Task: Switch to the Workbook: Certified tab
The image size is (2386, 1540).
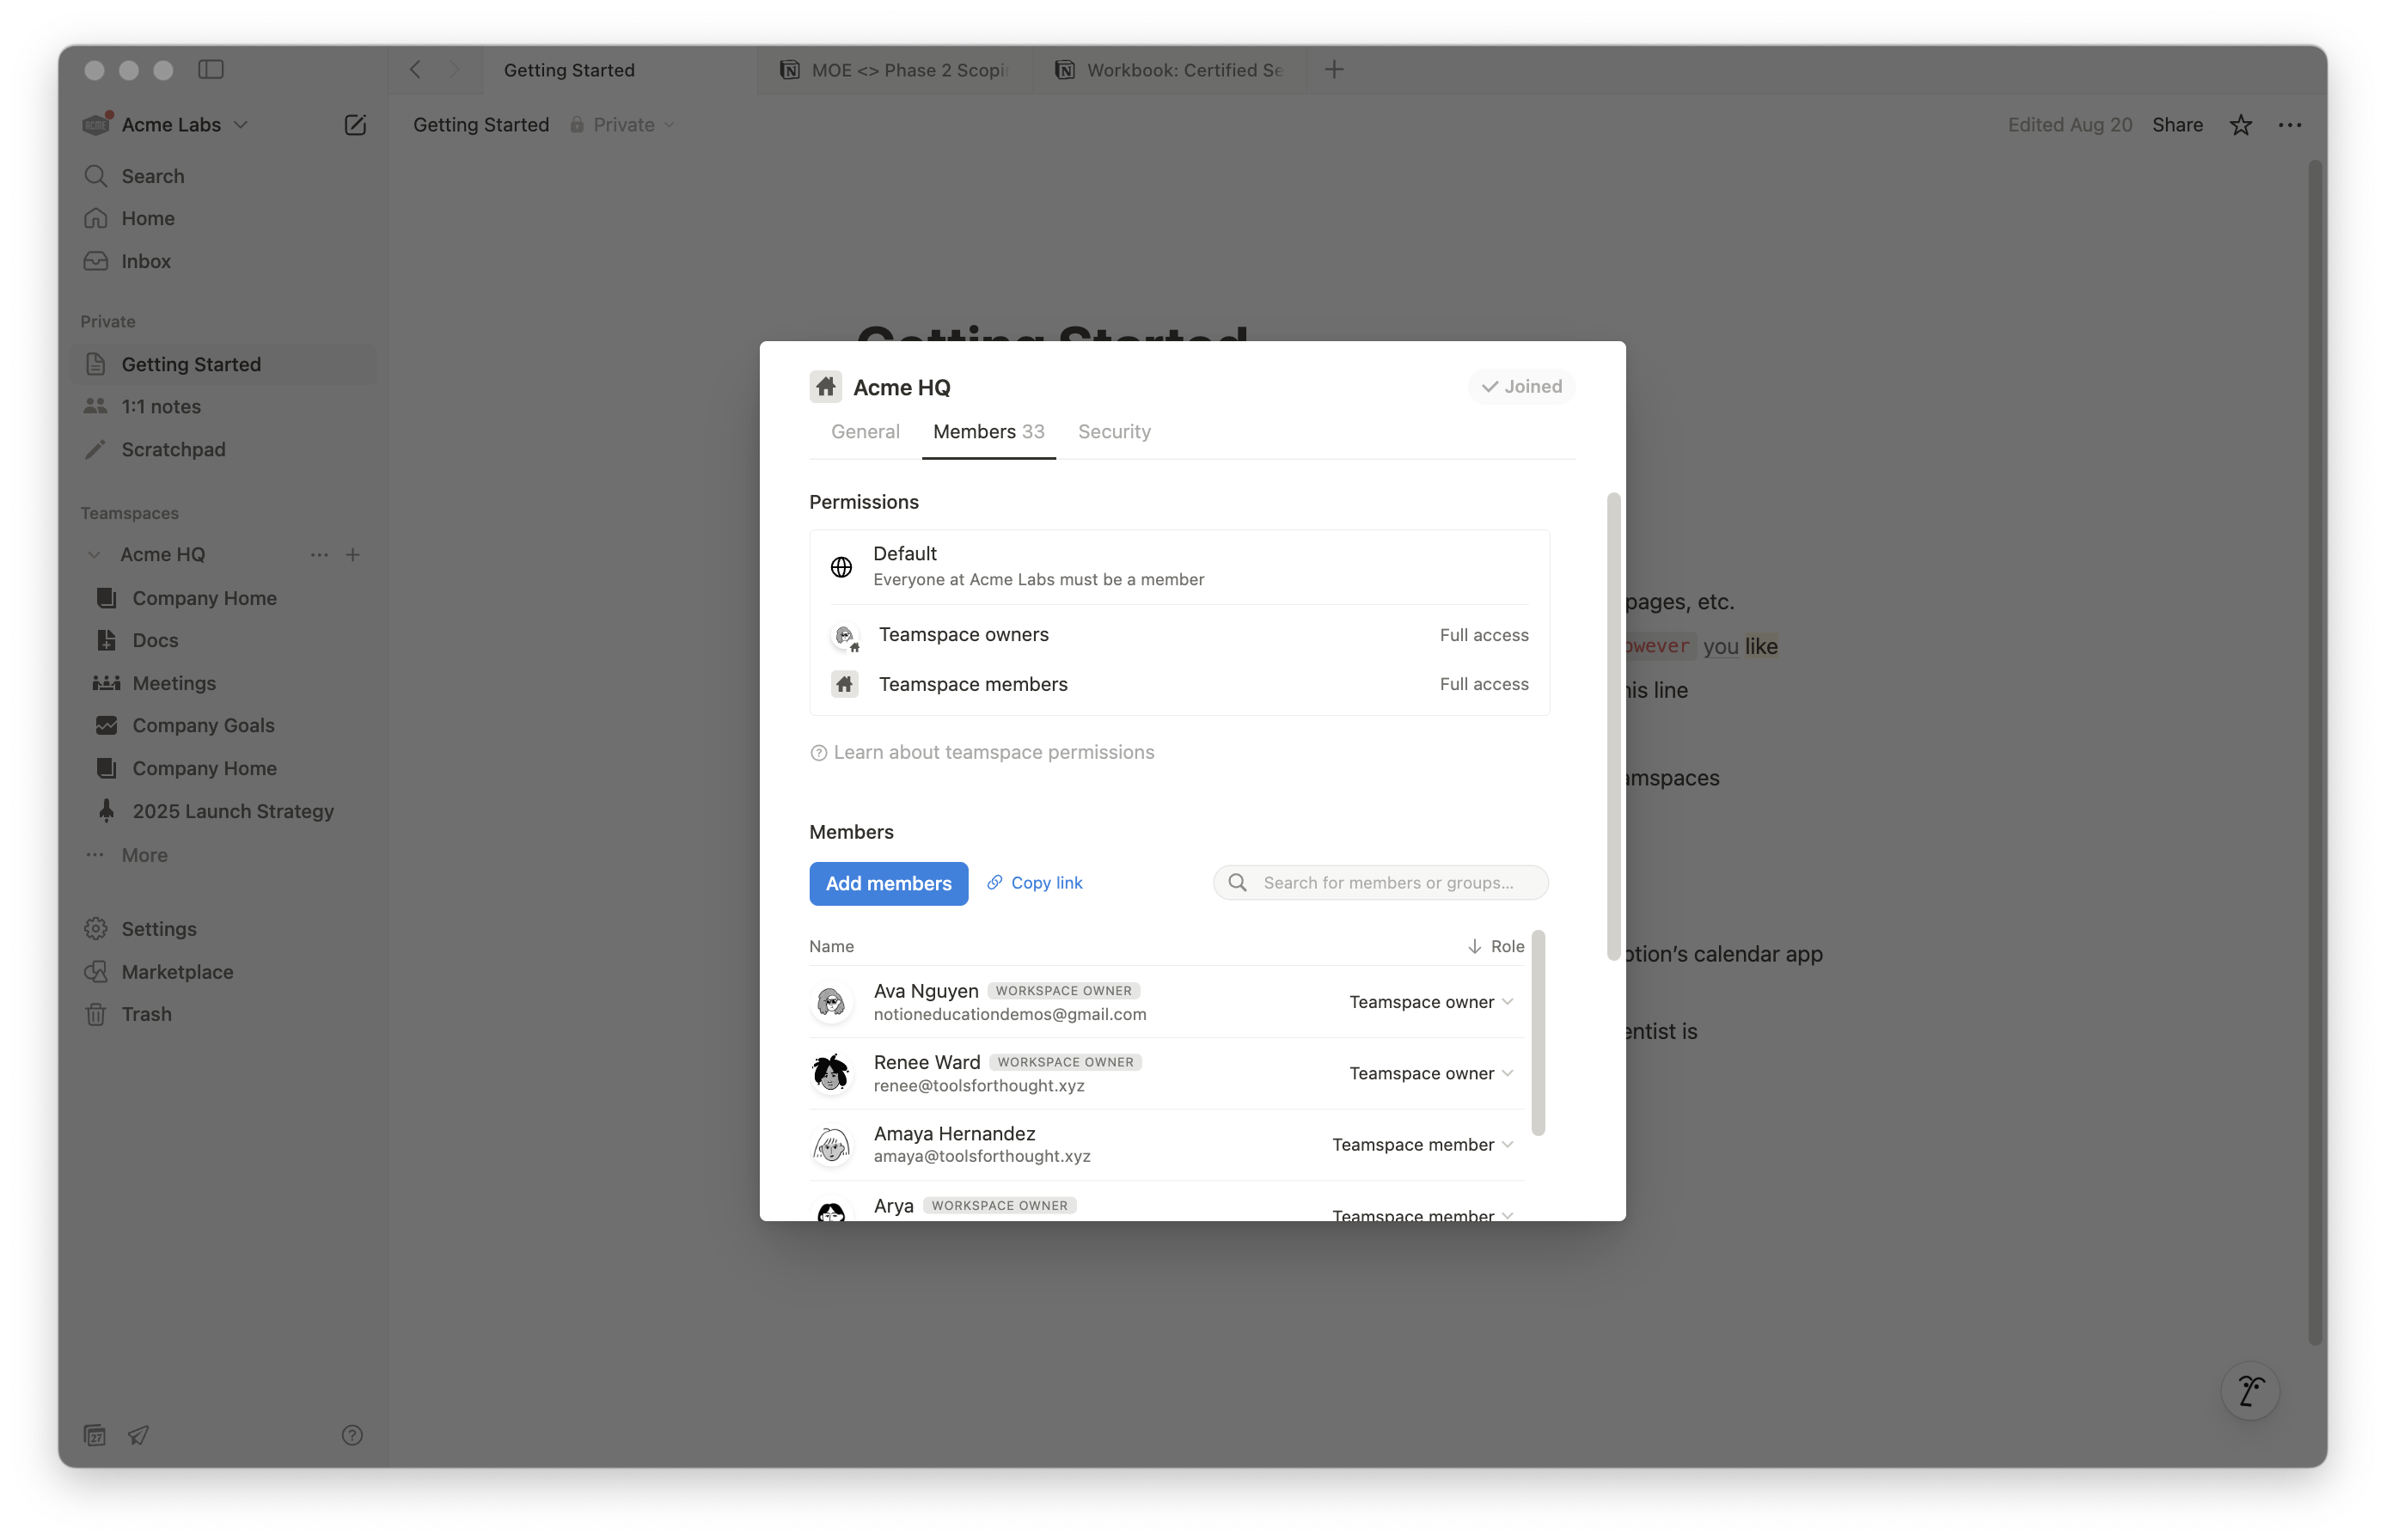Action: (1175, 70)
